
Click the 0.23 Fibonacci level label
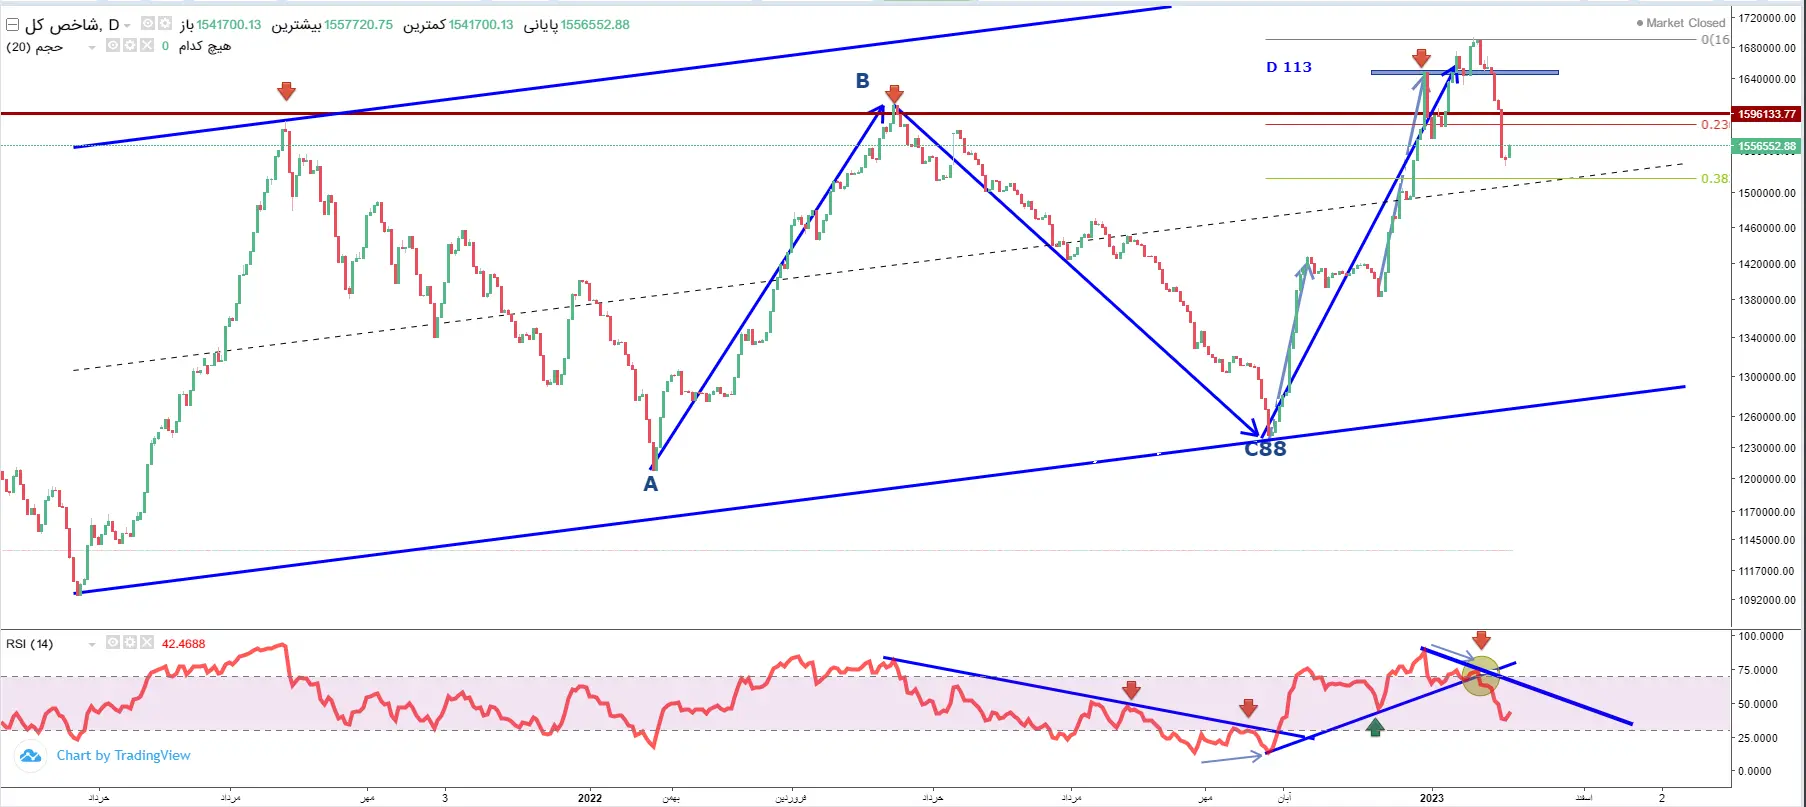[1714, 125]
